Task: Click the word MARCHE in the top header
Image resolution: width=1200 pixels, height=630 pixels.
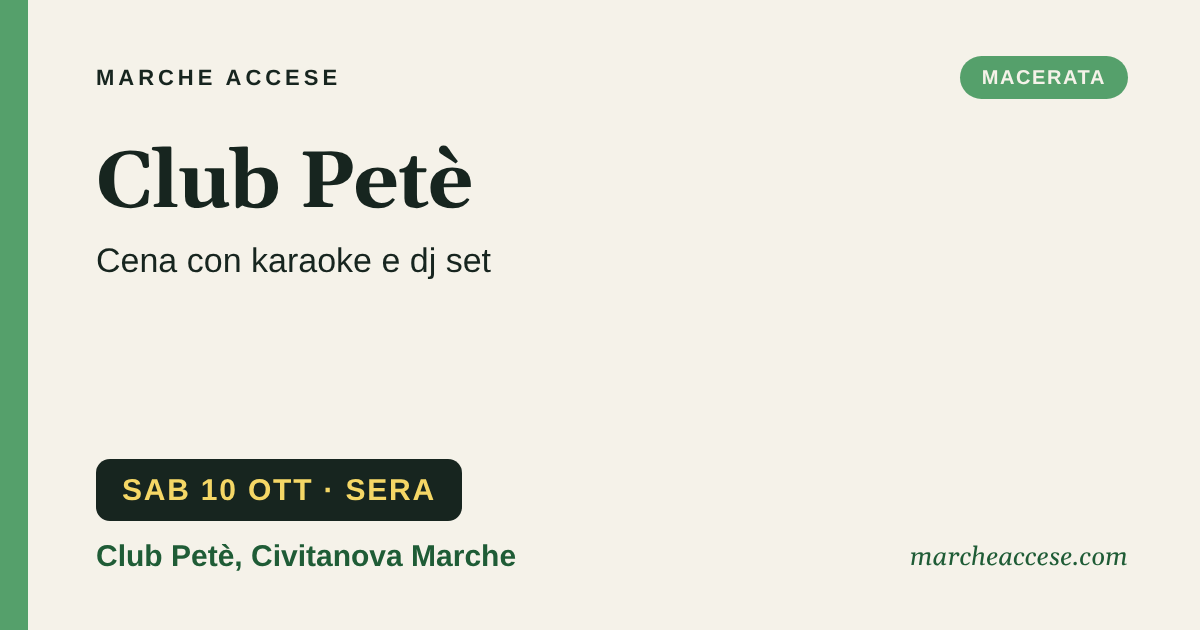Action: (x=156, y=78)
